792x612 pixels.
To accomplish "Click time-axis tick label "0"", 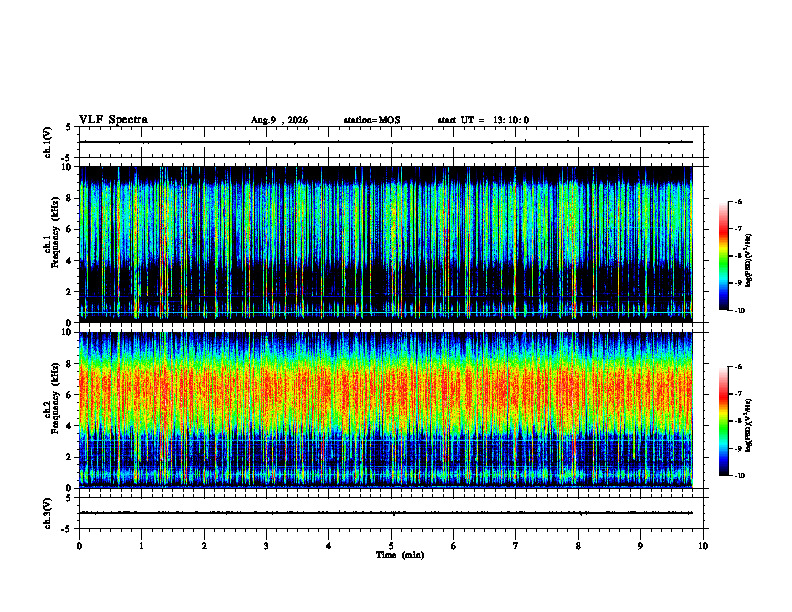I will (79, 546).
